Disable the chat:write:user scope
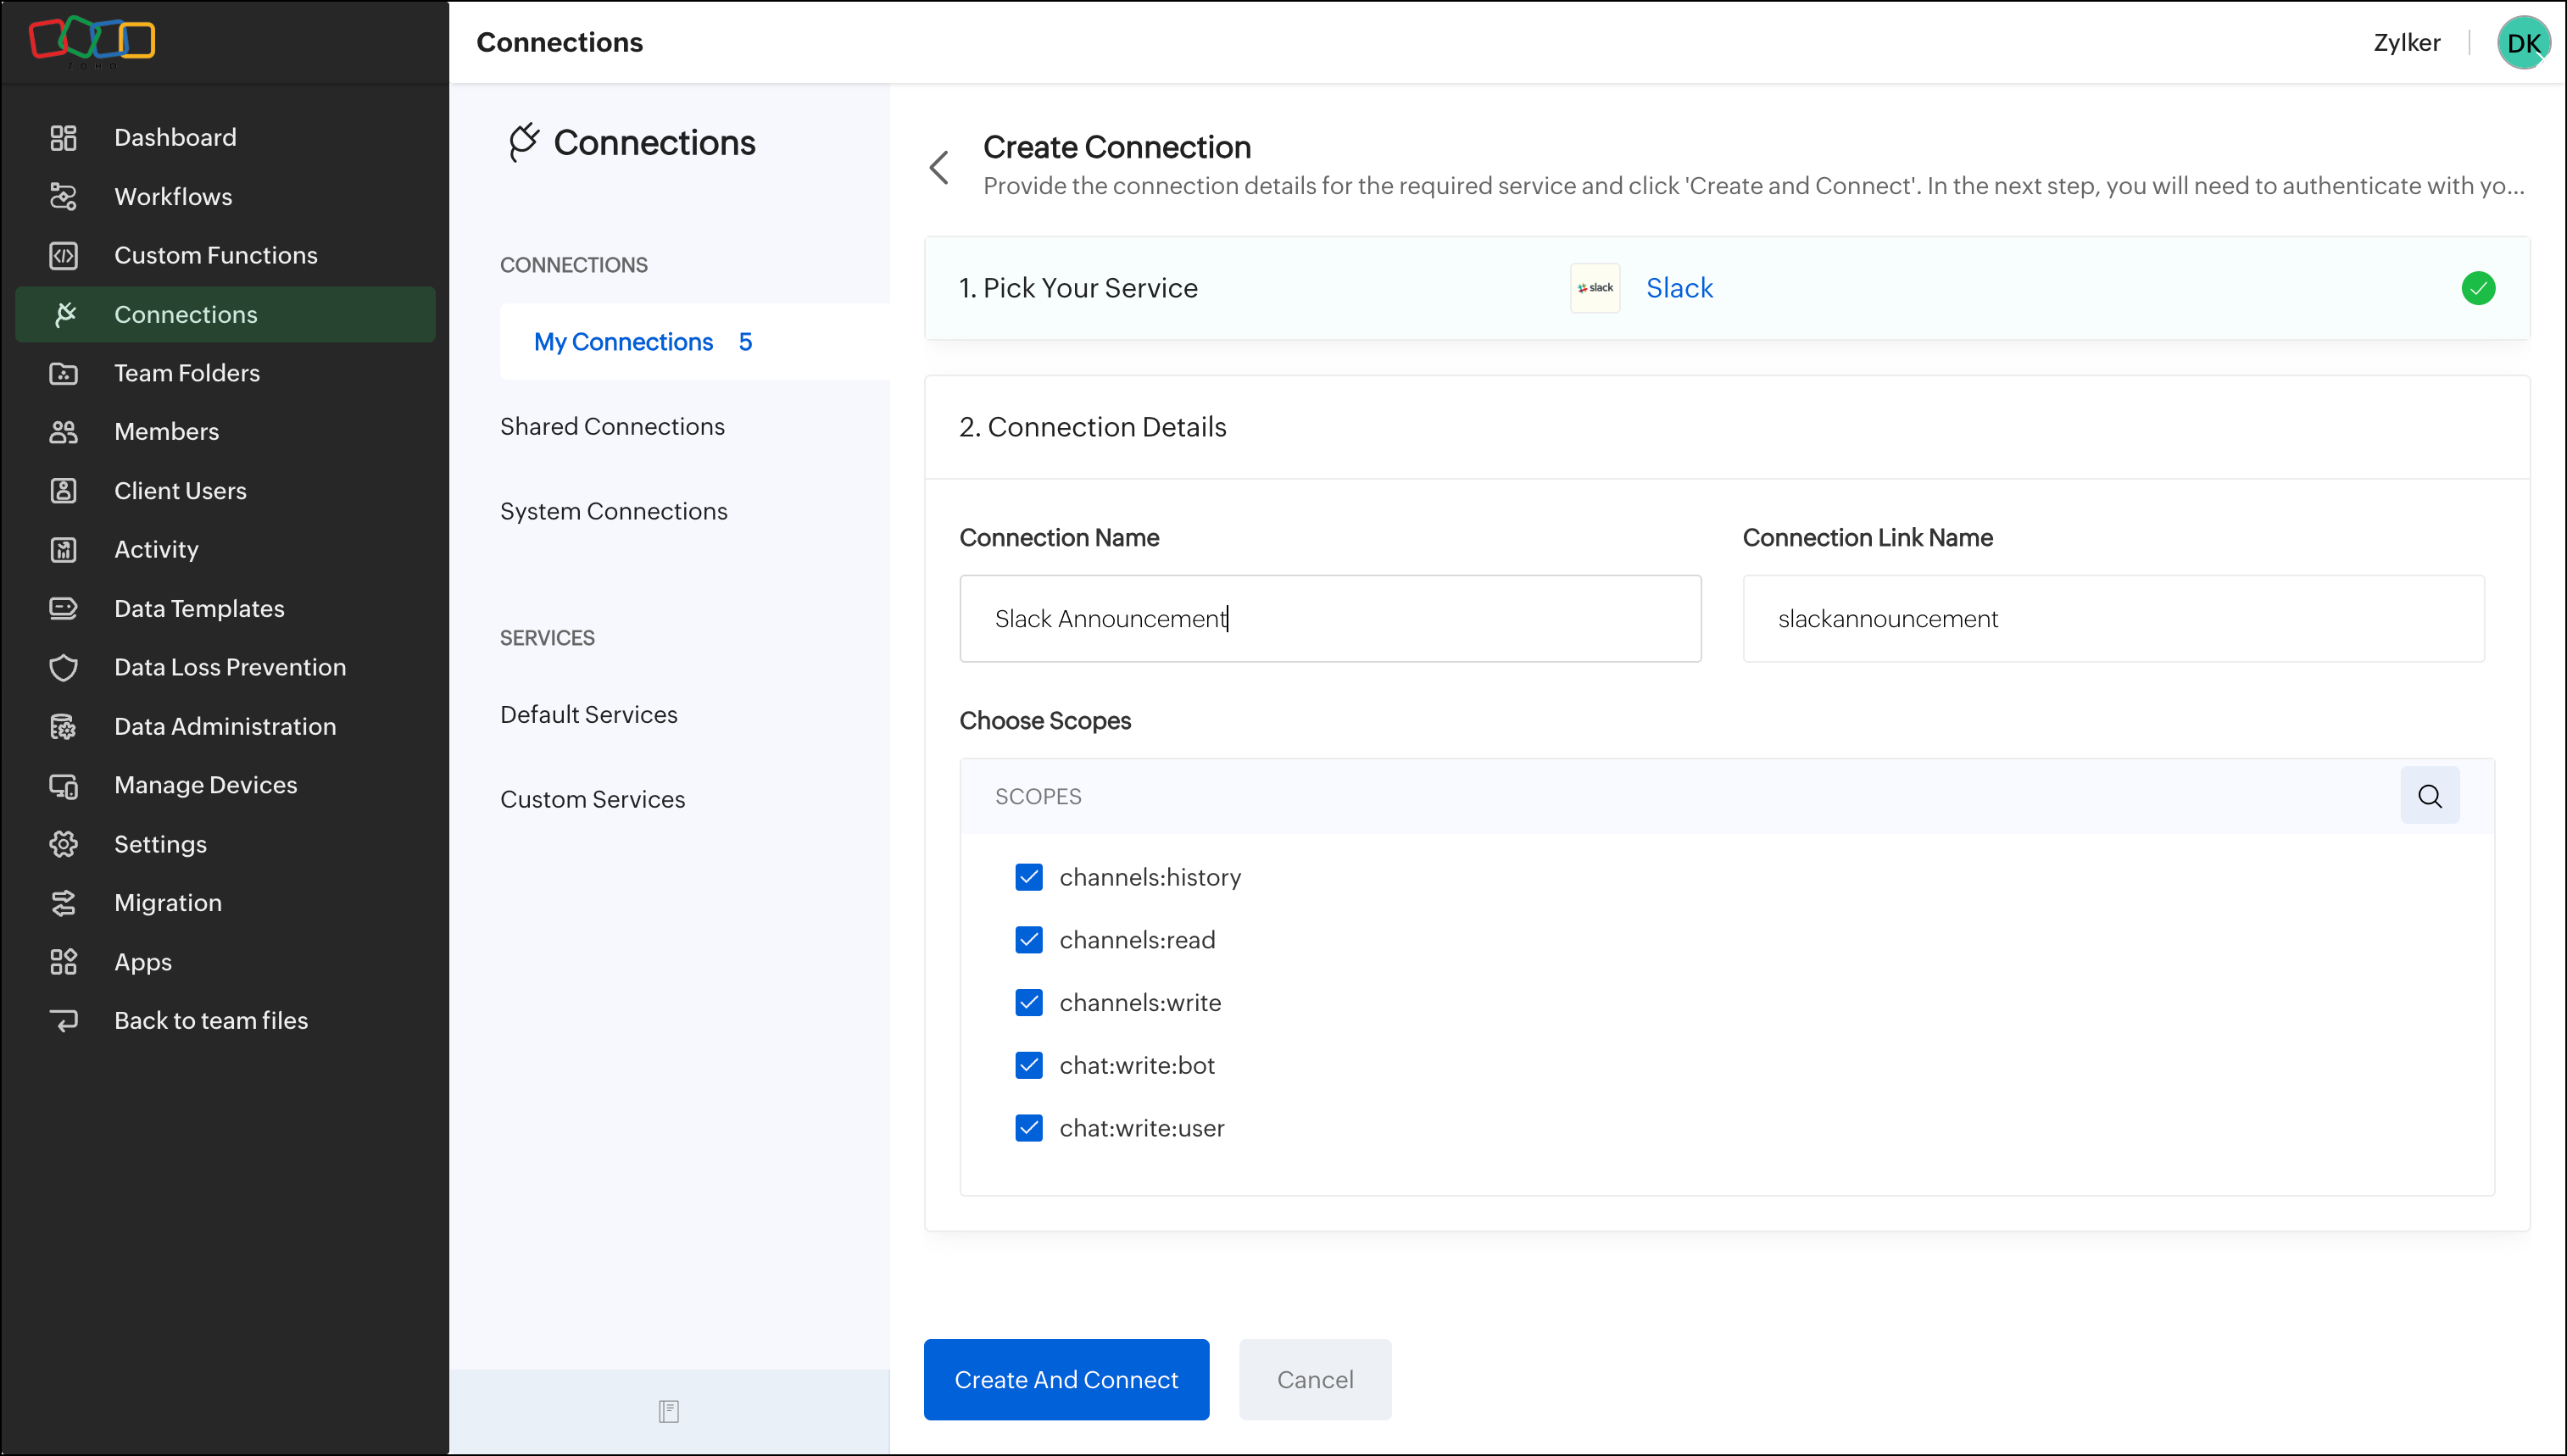The width and height of the screenshot is (2567, 1456). (1028, 1128)
